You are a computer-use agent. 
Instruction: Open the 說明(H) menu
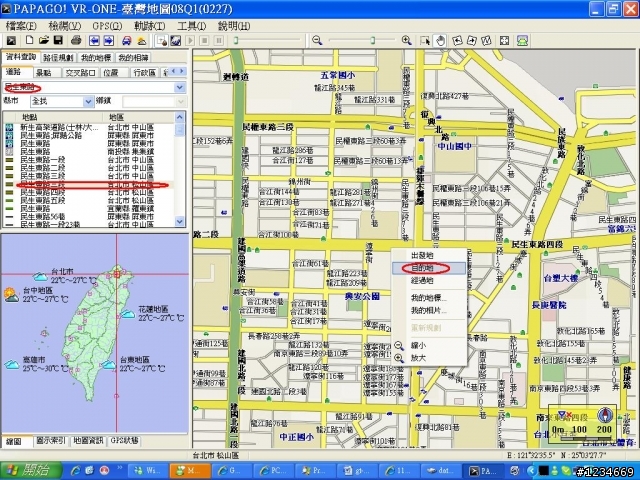pos(234,26)
